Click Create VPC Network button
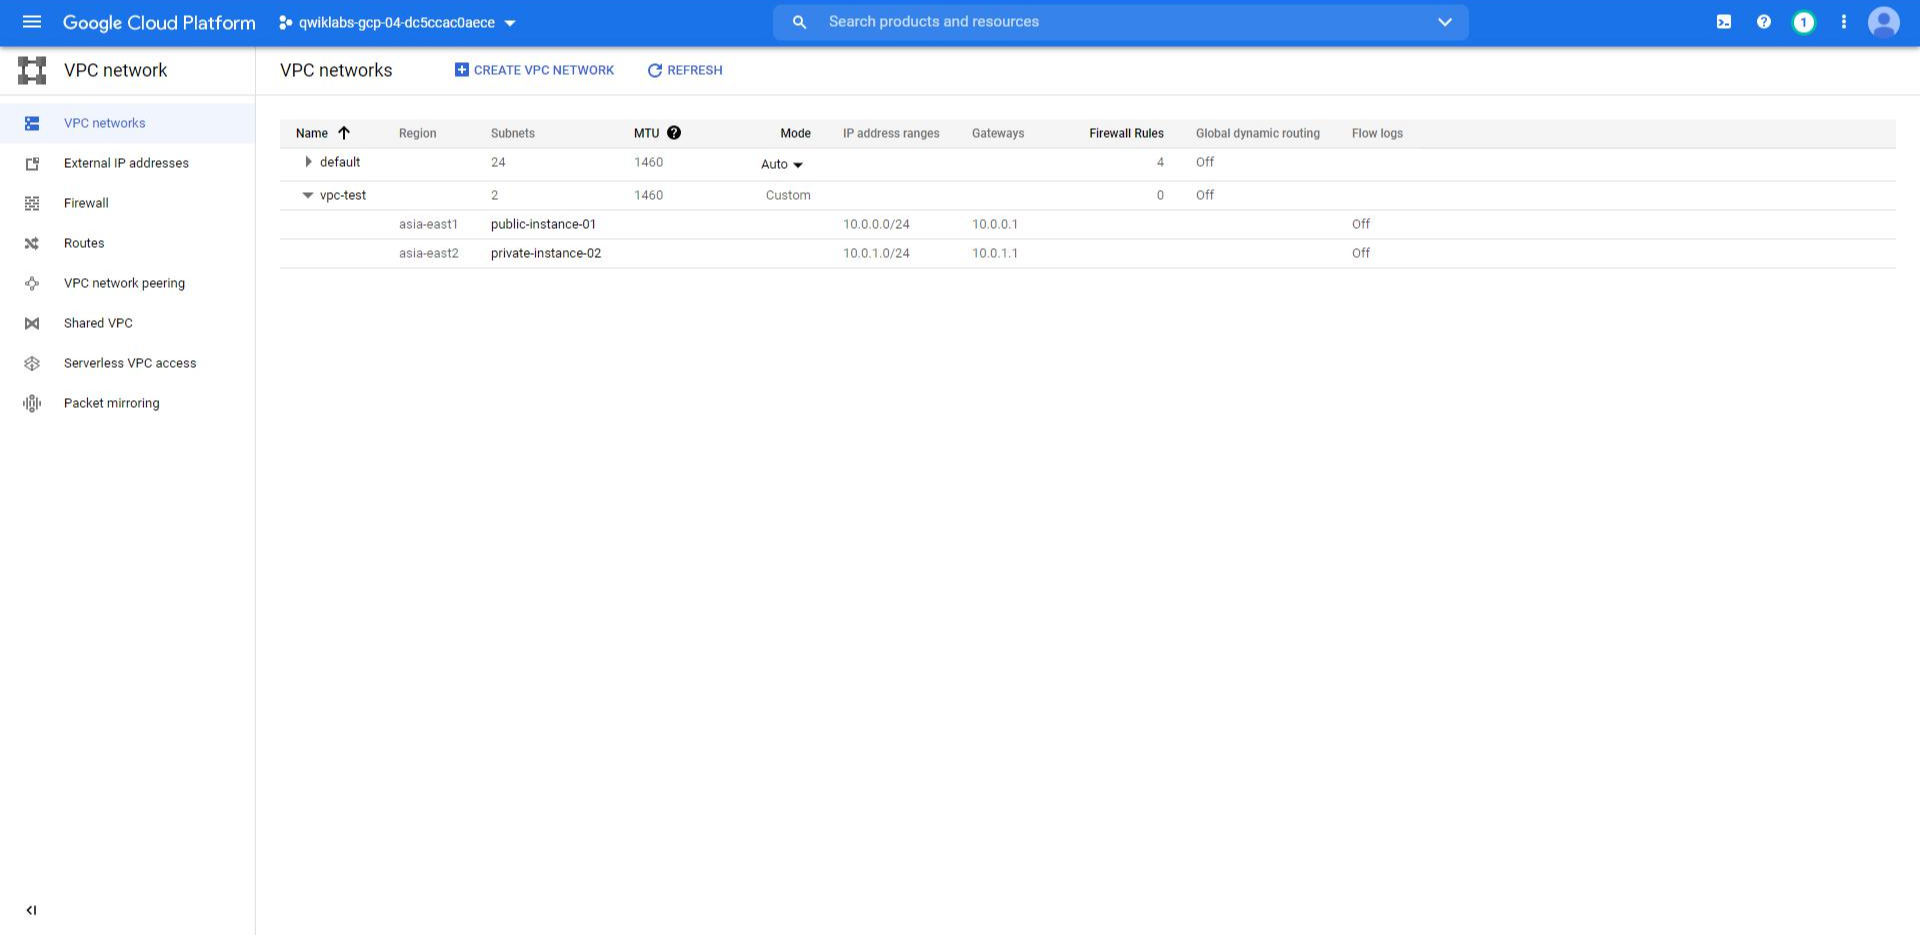Screen dimensions: 1920x935 [534, 70]
